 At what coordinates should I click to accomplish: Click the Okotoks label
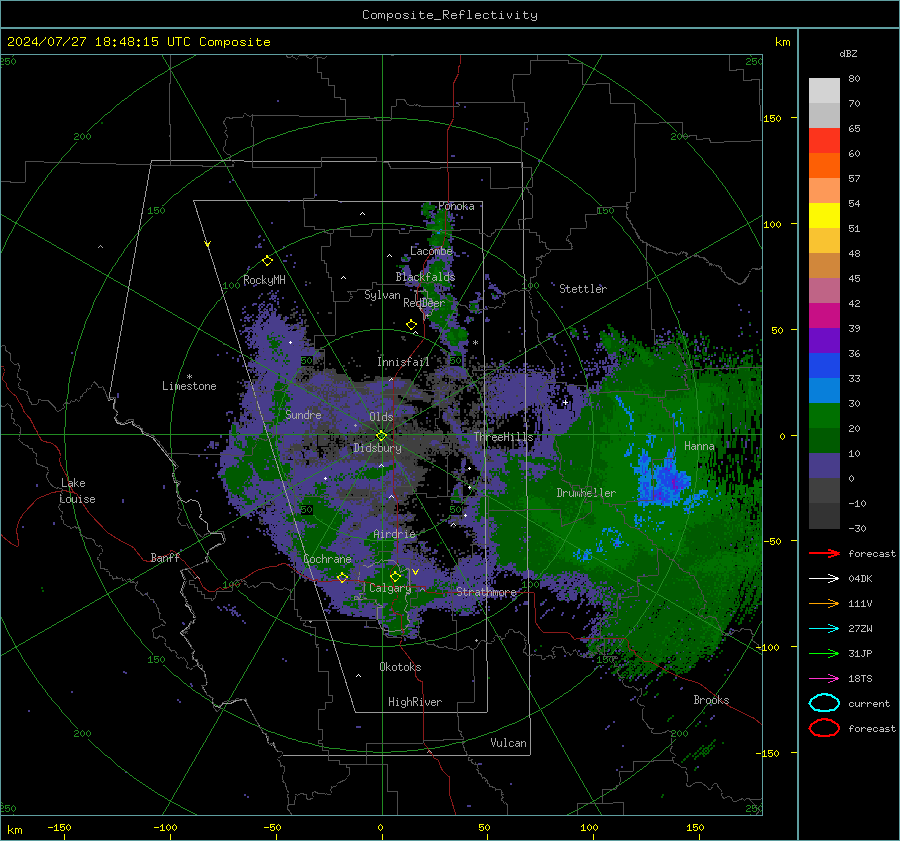400,667
